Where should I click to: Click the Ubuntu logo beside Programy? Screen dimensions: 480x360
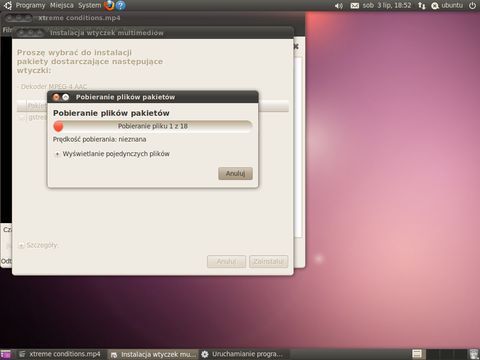(x=8, y=5)
